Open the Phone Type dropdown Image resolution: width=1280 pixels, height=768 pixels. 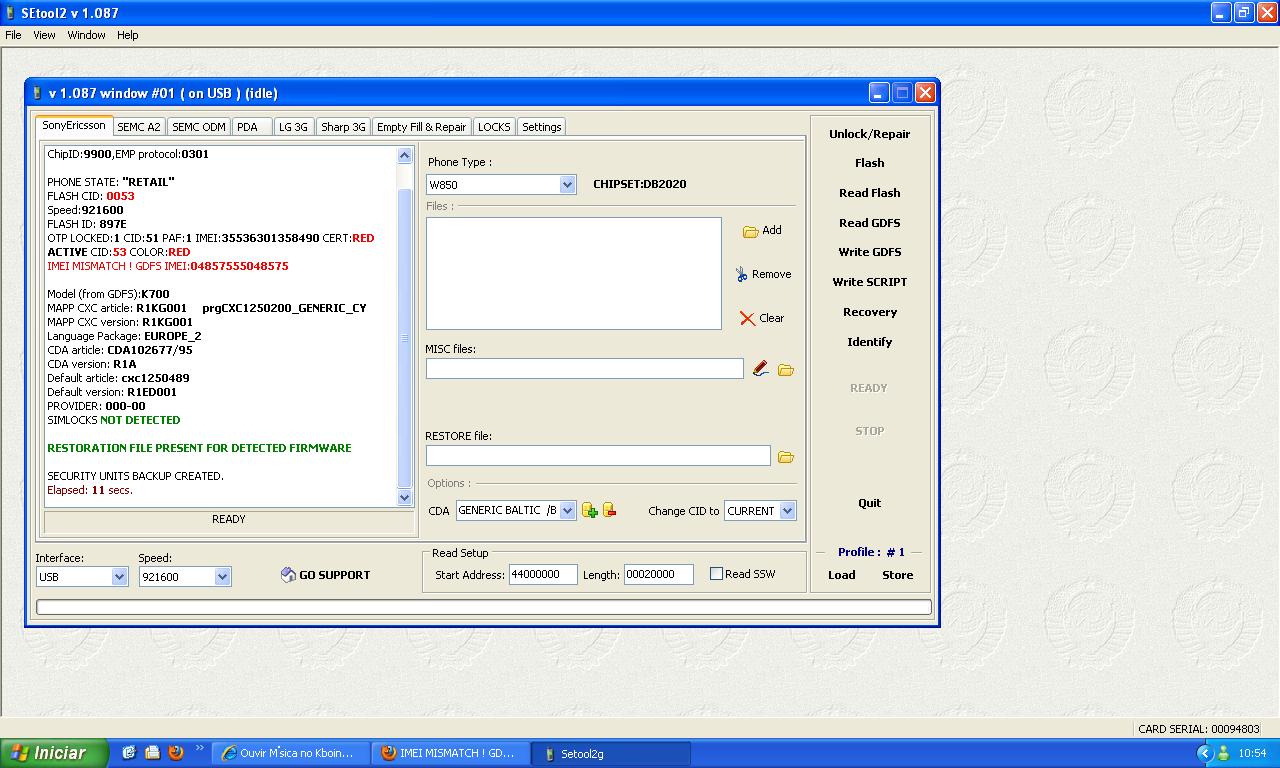(x=567, y=185)
